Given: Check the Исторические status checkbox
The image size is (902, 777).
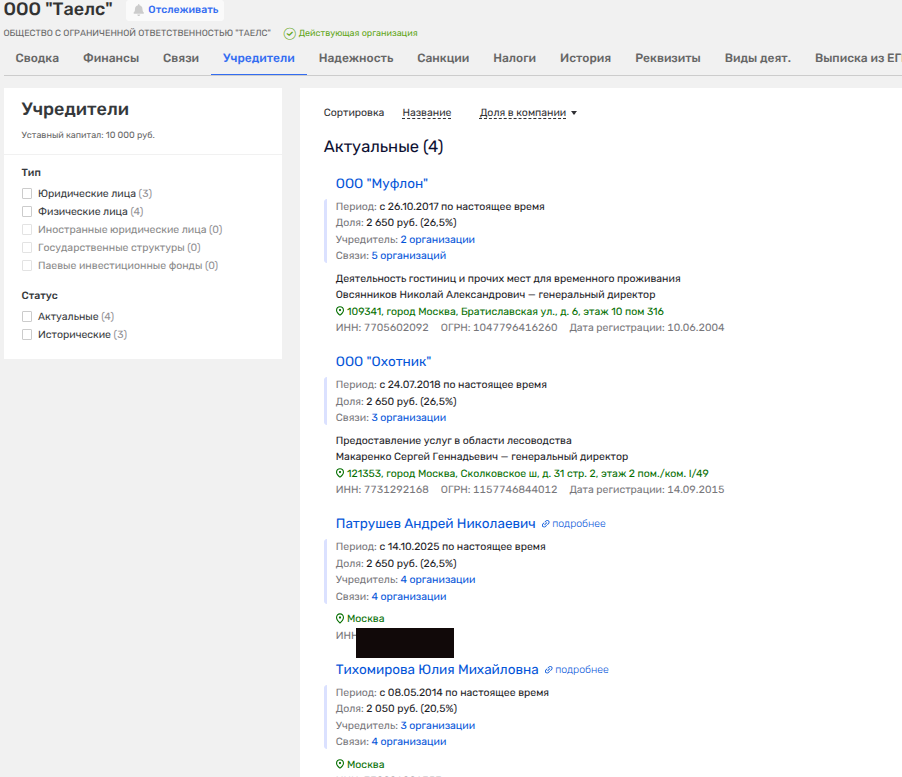Looking at the screenshot, I should pyautogui.click(x=28, y=334).
